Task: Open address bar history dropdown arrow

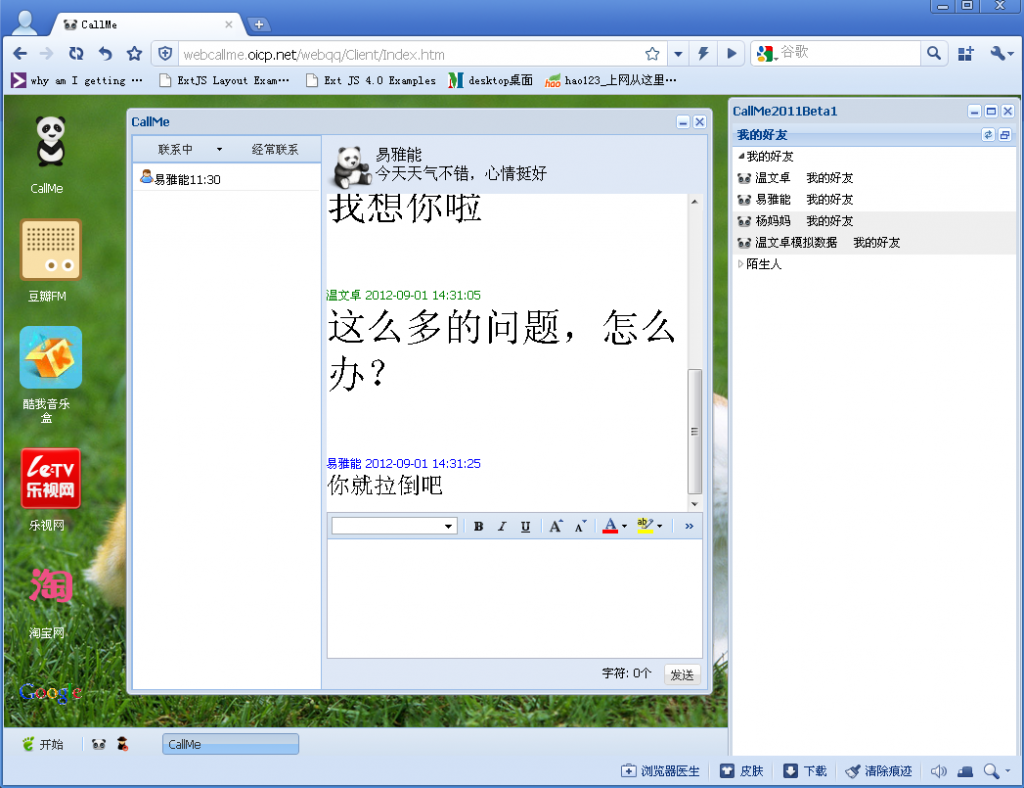Action: [678, 54]
